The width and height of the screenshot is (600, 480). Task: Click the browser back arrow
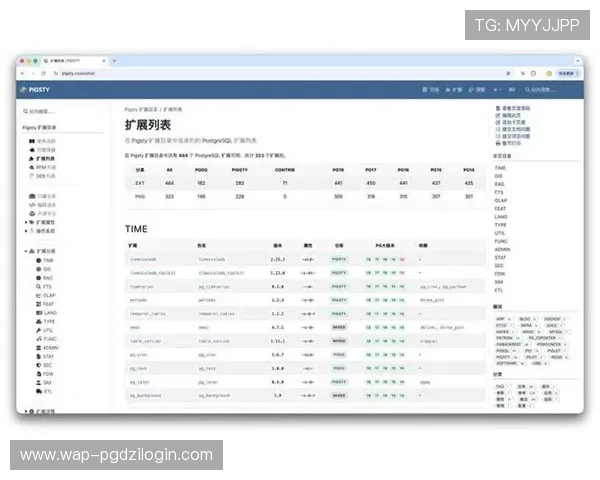[x=22, y=73]
